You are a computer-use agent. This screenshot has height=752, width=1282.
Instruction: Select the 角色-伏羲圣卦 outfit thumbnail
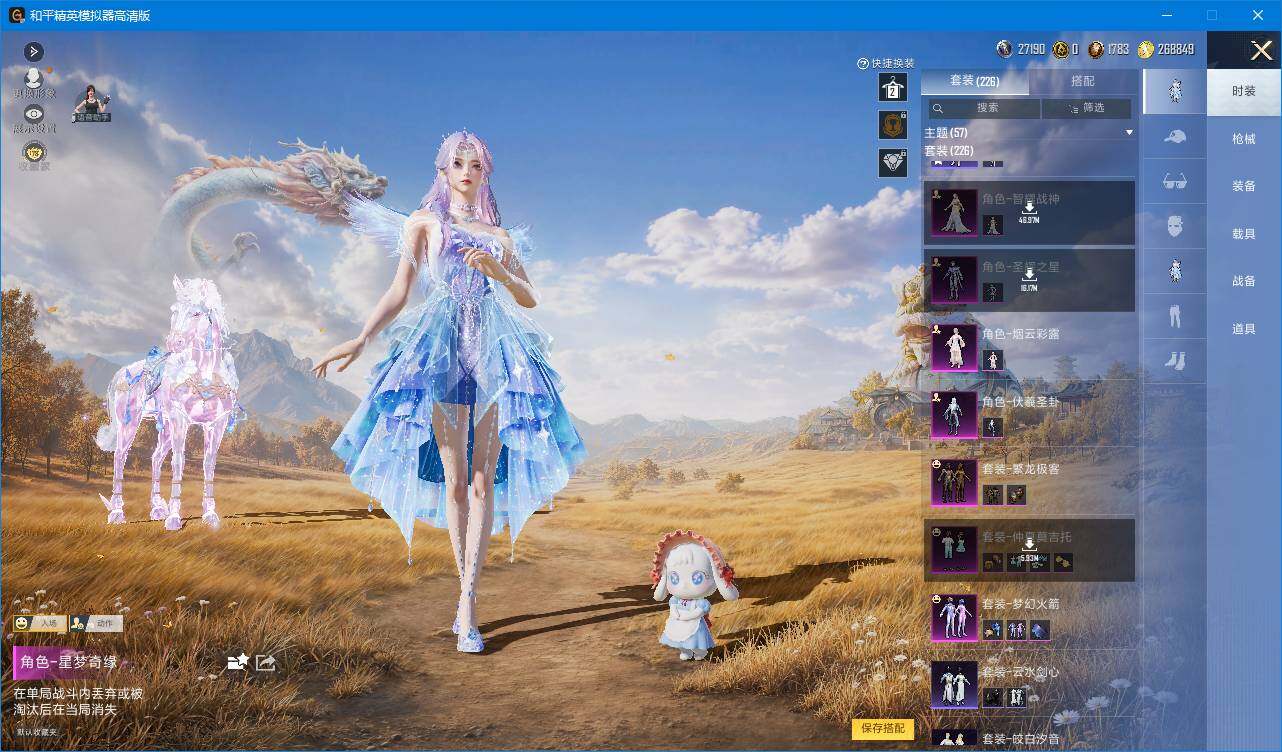954,415
